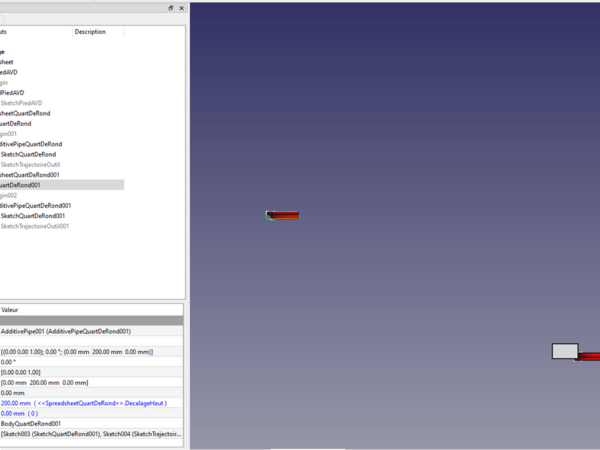This screenshot has width=600, height=450.
Task: Edit the AdditivePipe001 label value
Action: click(x=65, y=331)
